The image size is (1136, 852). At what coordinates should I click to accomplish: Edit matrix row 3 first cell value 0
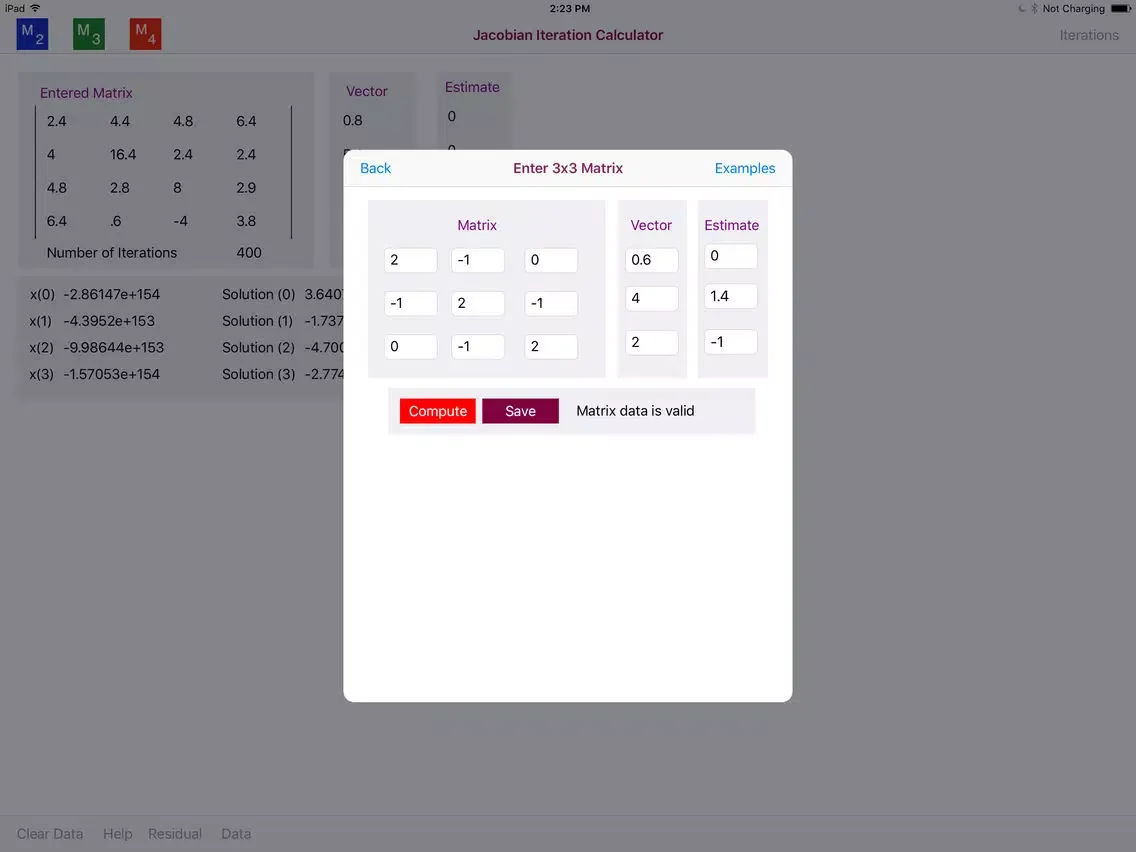pyautogui.click(x=411, y=346)
